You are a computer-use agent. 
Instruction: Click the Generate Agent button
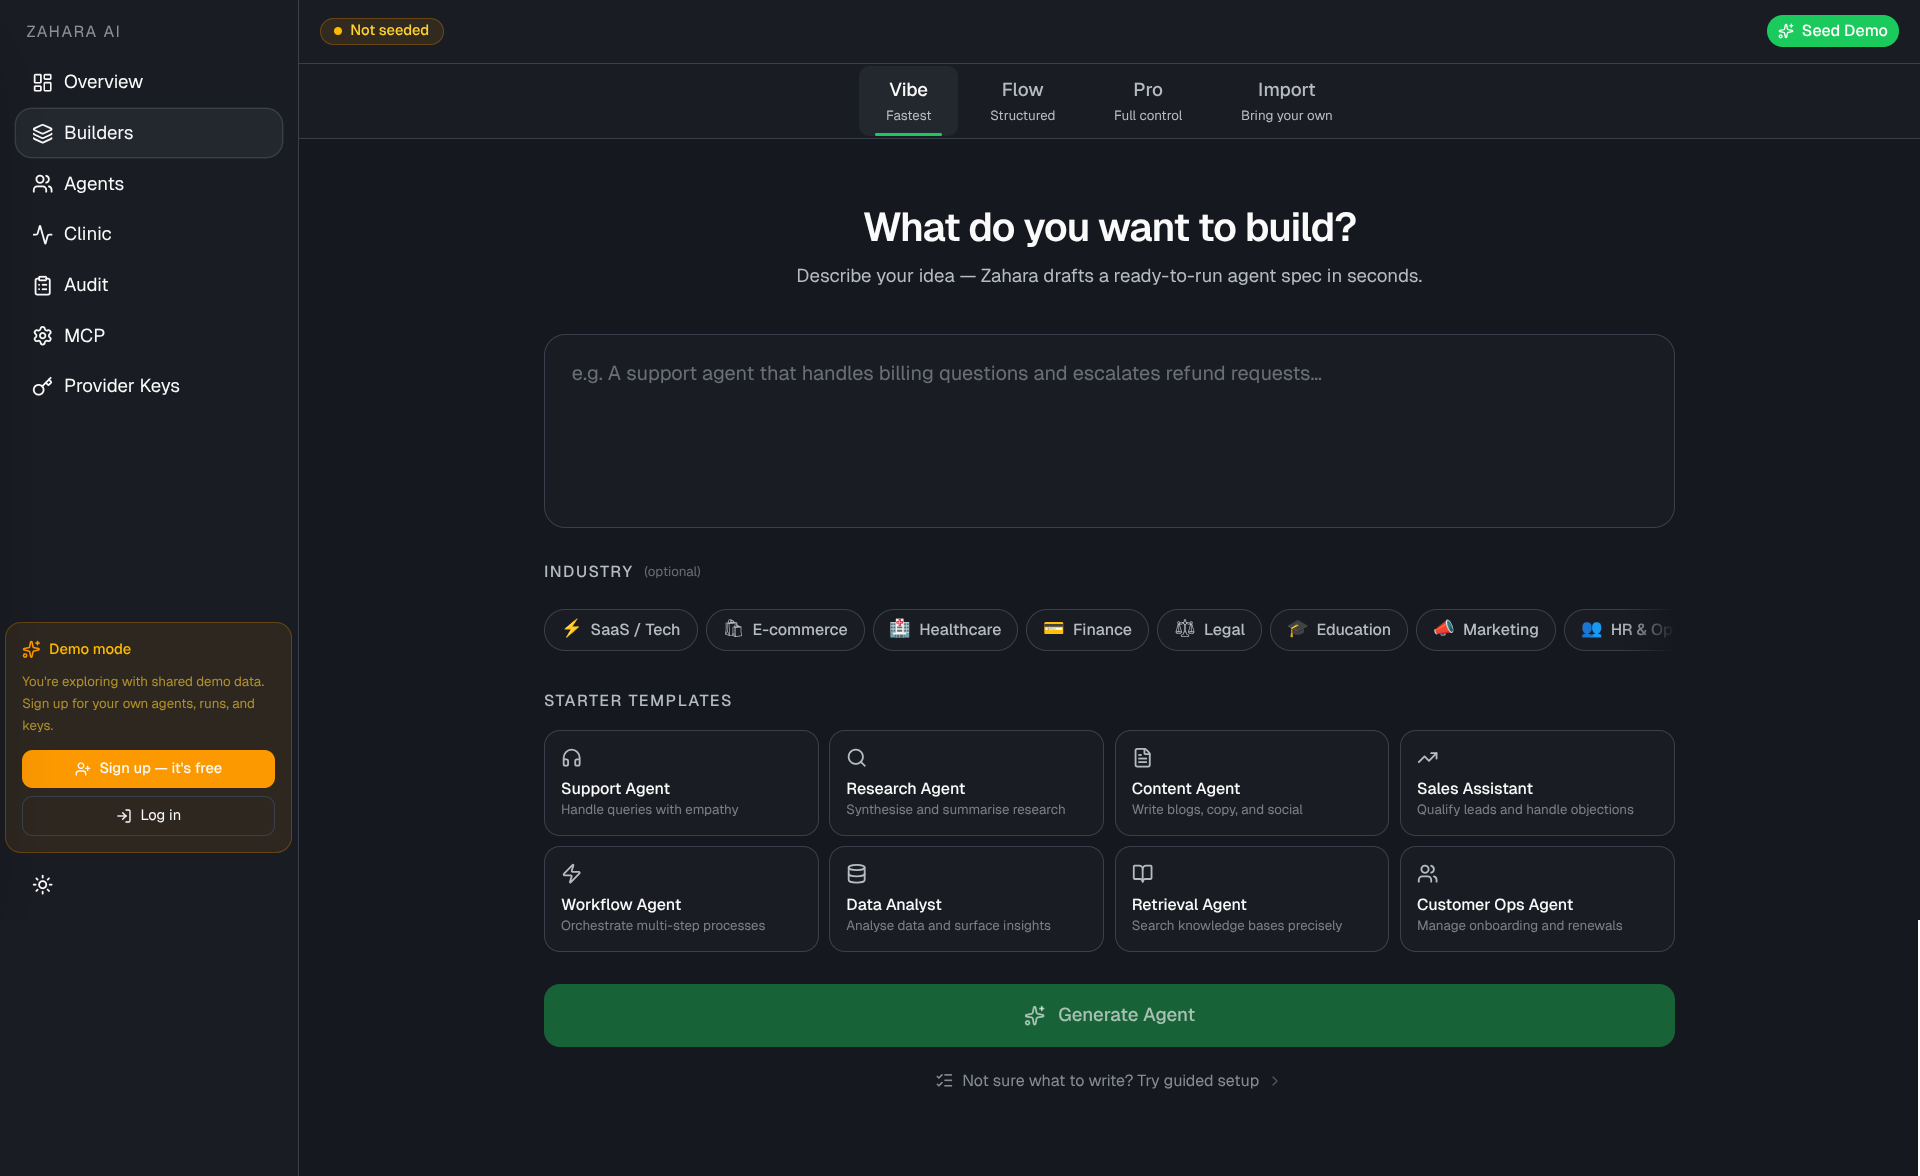(1109, 1015)
